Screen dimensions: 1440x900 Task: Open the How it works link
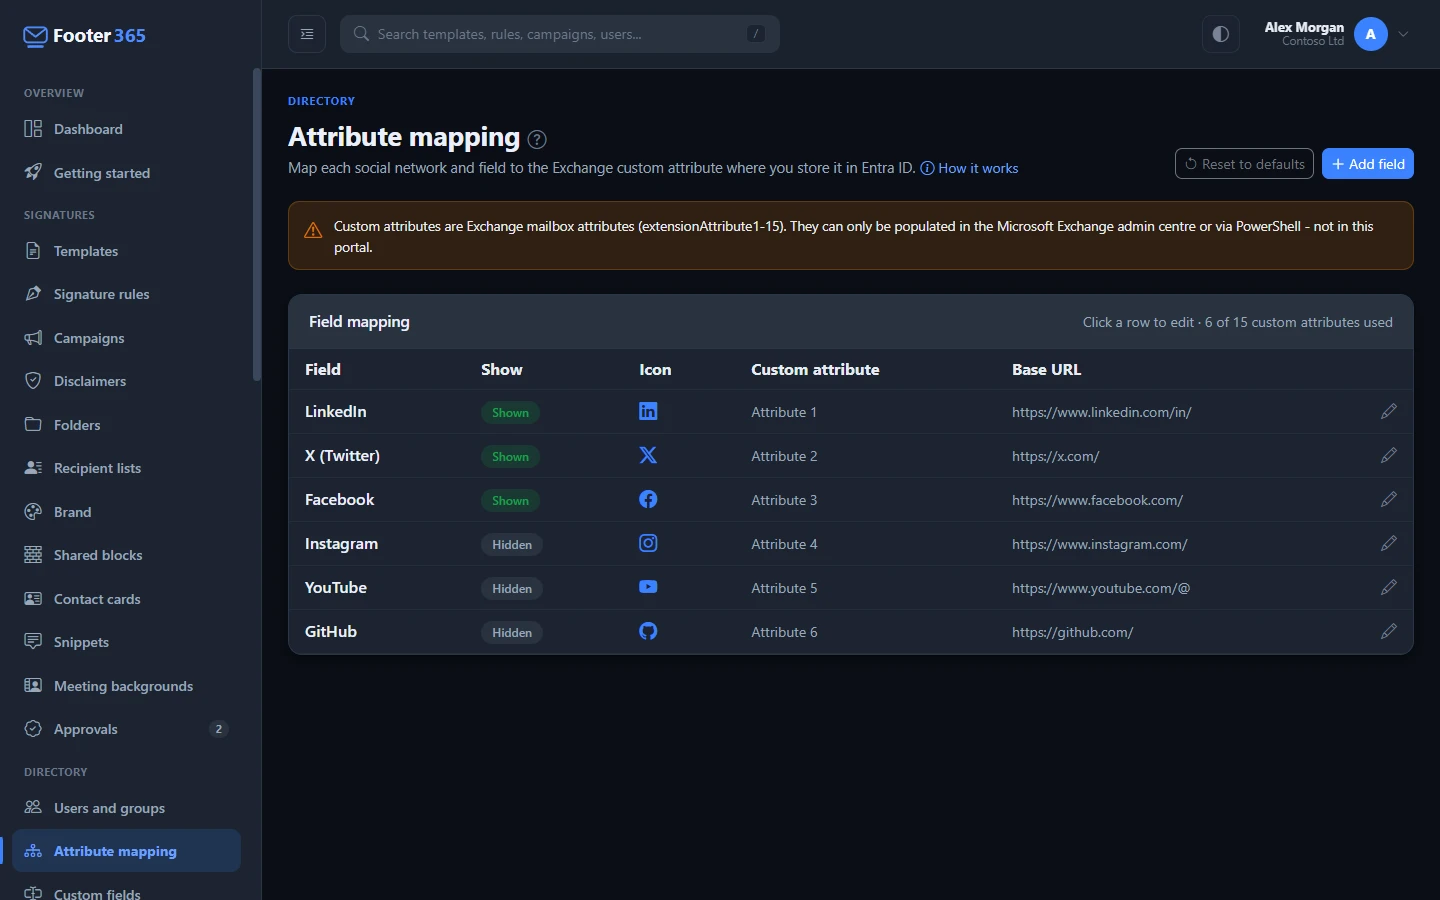click(969, 168)
